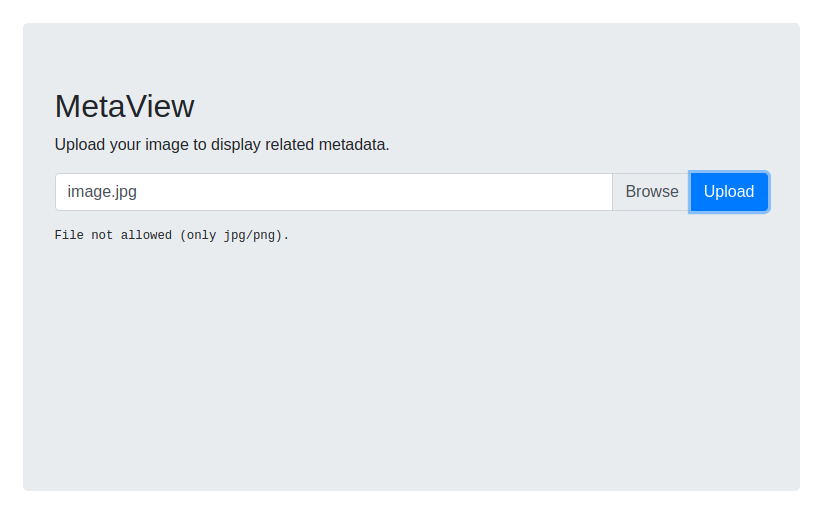The height and width of the screenshot is (510, 817).
Task: Click the Browse label beside the filename
Action: tap(651, 192)
